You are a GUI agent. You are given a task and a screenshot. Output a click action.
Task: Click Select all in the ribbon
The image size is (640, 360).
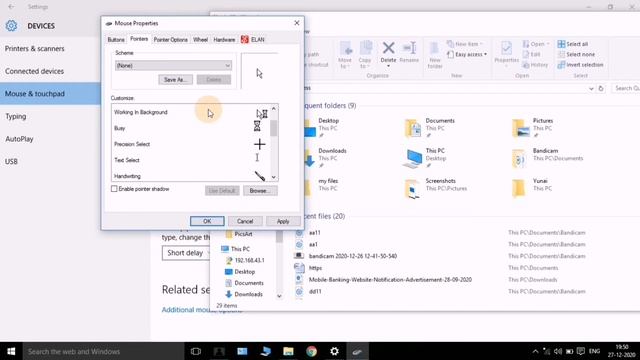pos(573,44)
